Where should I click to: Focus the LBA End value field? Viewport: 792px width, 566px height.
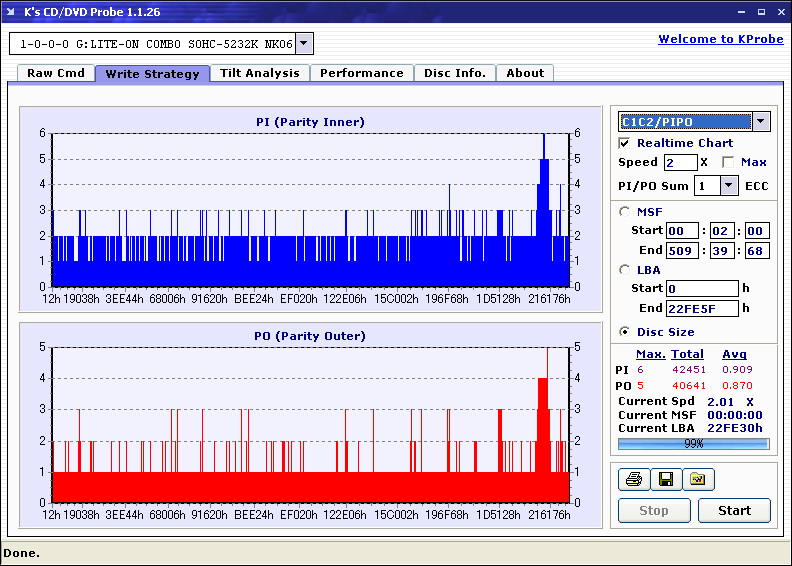click(702, 308)
